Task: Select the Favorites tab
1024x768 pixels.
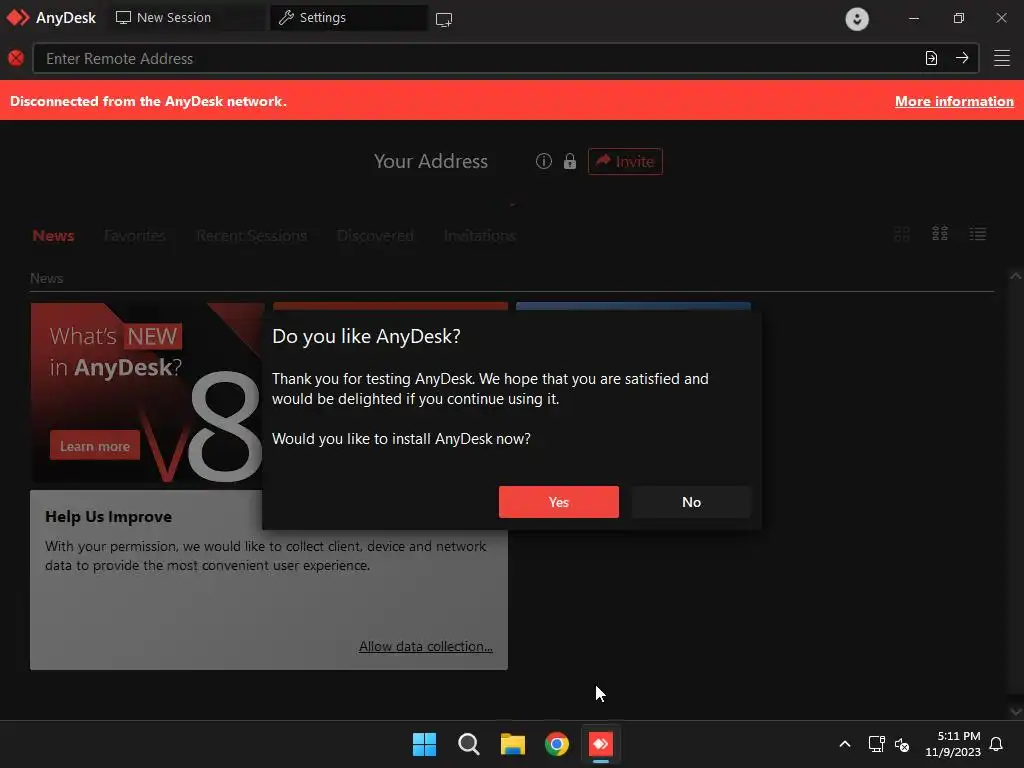Action: pos(135,236)
